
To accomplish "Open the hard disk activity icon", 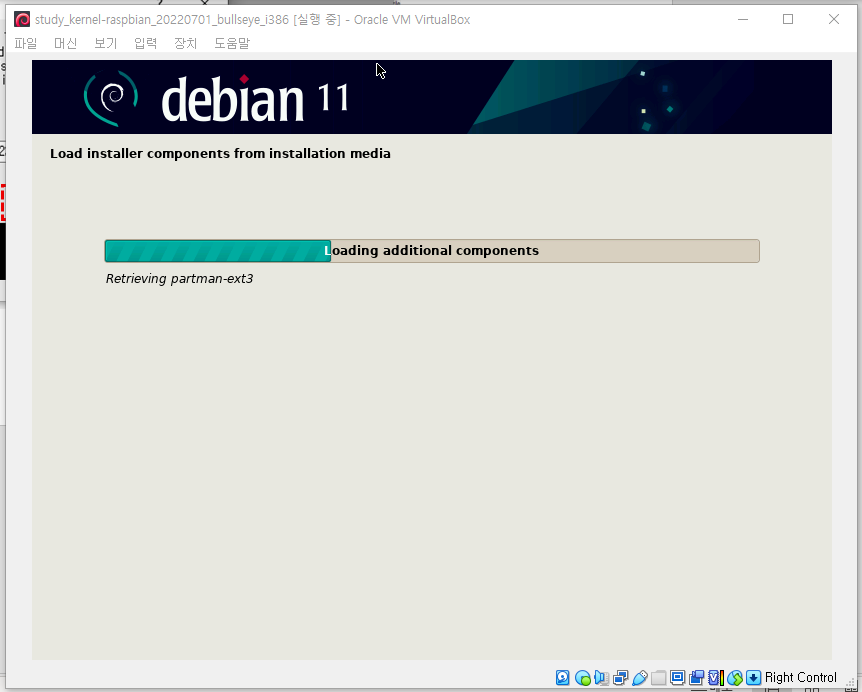I will 563,677.
